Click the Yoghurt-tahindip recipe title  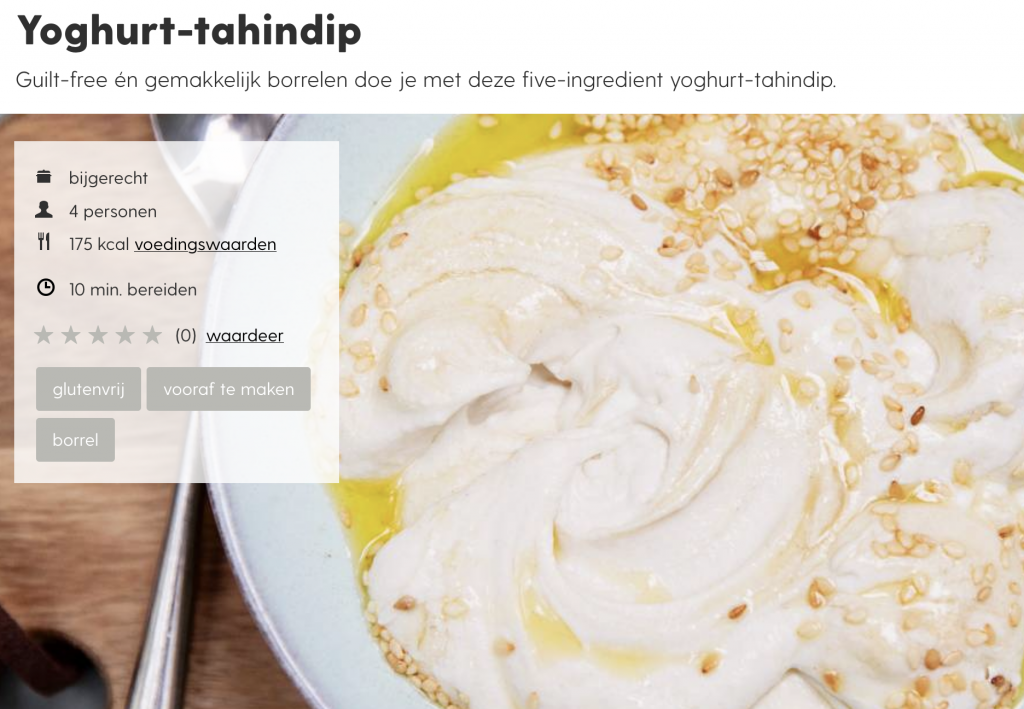pyautogui.click(x=189, y=30)
